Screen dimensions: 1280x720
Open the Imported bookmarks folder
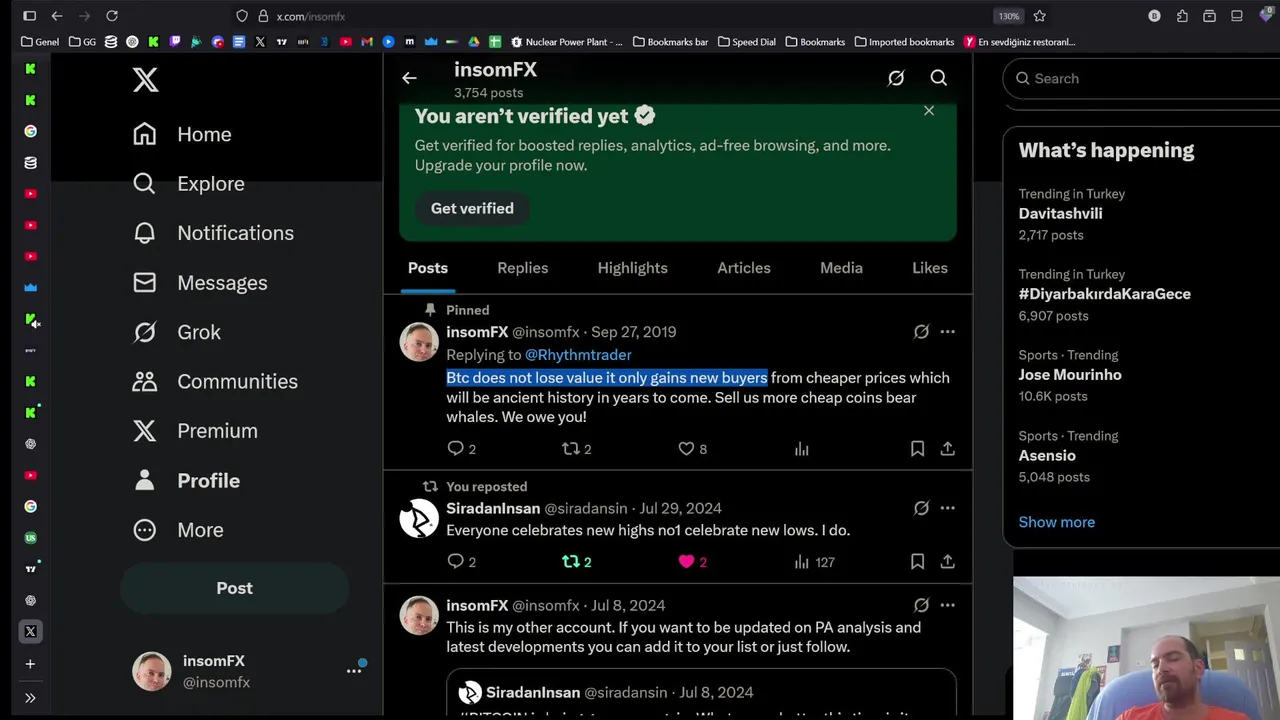(904, 42)
